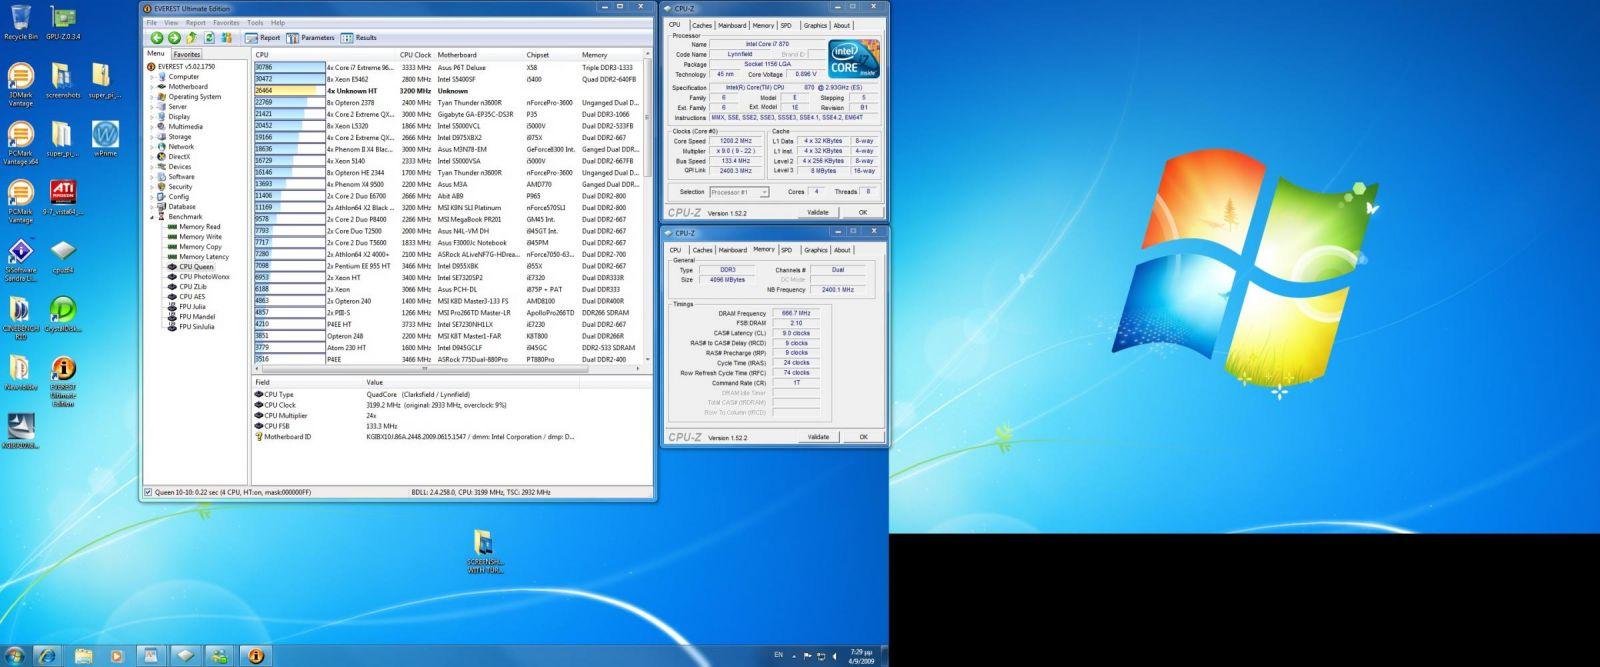Expand the Motherboard tree node

[x=153, y=87]
